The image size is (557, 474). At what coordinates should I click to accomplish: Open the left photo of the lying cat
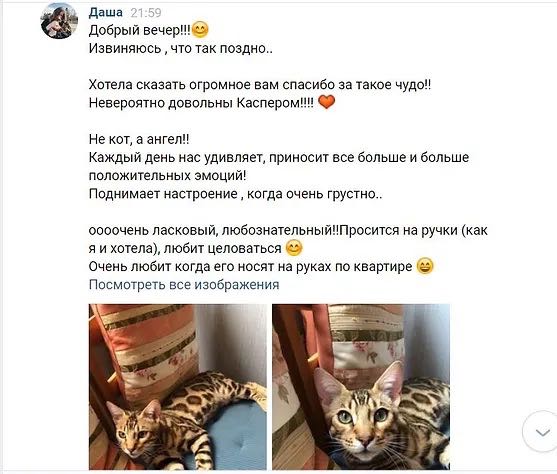click(178, 387)
